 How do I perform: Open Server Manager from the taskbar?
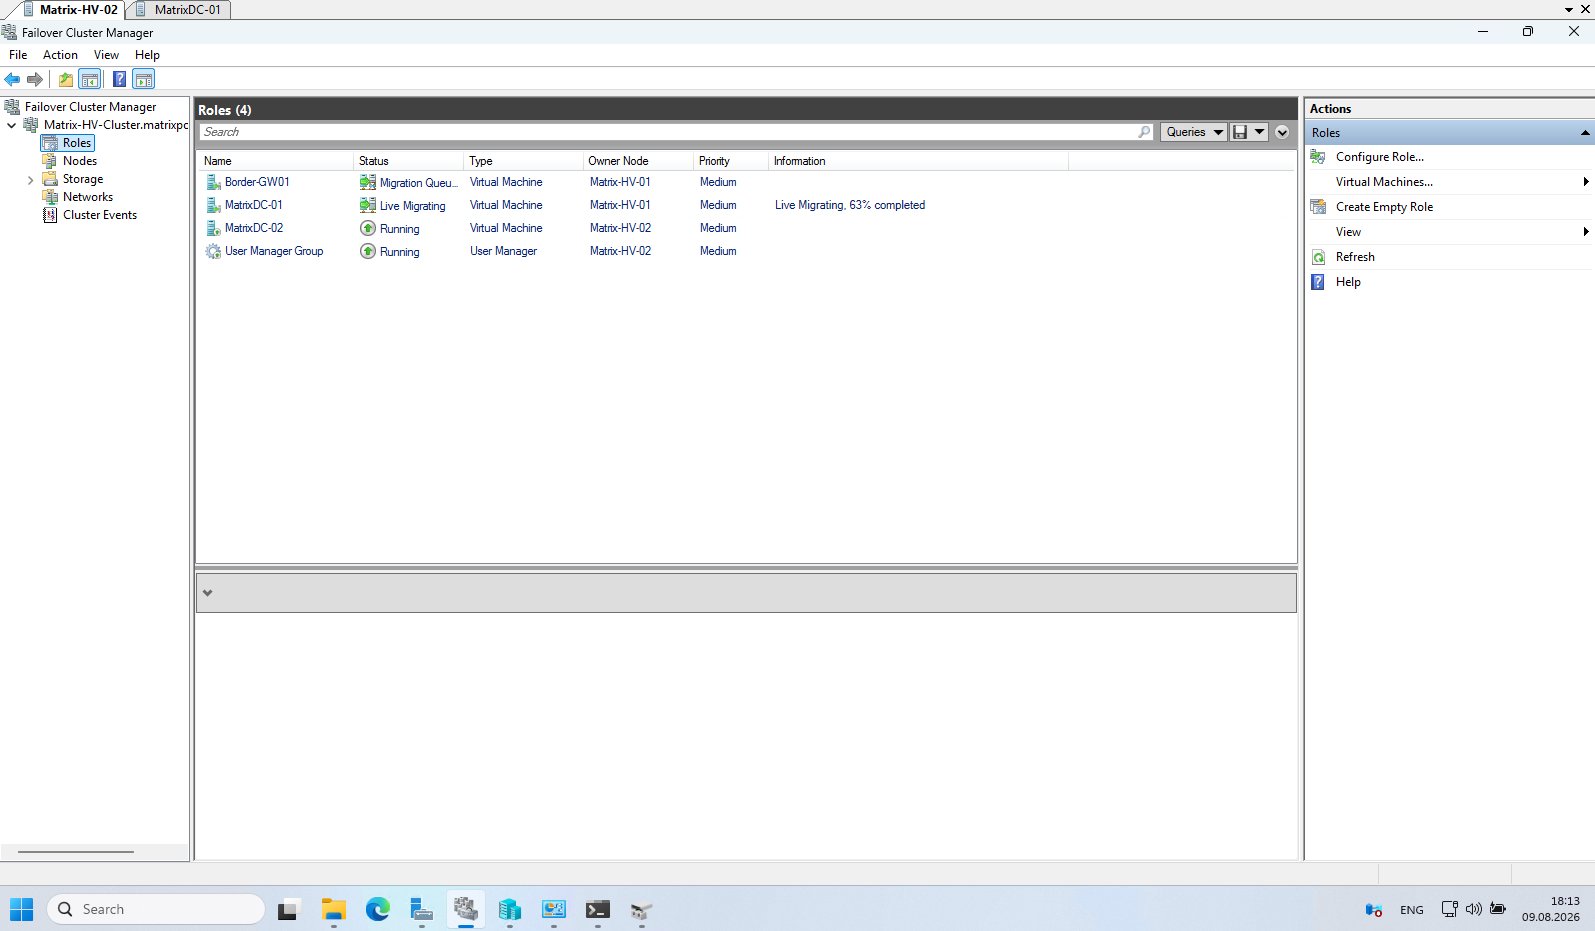[x=421, y=909]
